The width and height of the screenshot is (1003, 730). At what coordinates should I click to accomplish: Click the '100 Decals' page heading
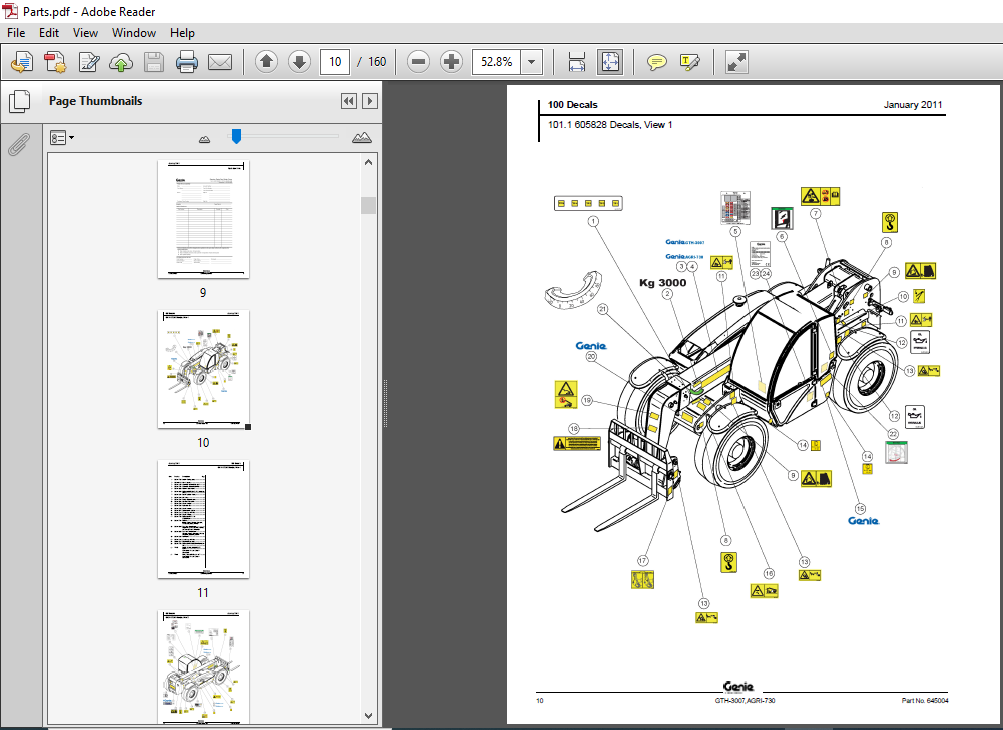(573, 104)
